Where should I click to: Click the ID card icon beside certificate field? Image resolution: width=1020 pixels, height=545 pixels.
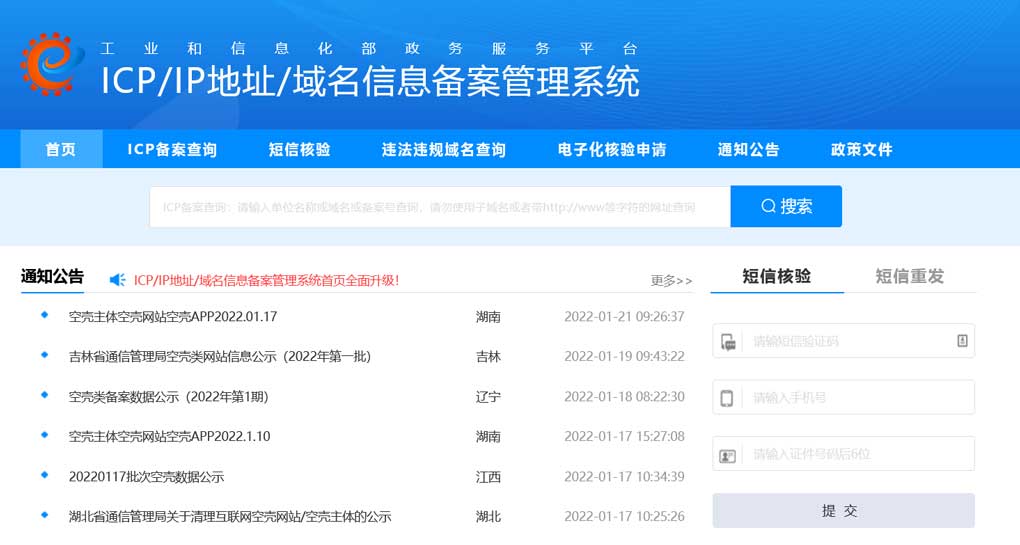(727, 455)
